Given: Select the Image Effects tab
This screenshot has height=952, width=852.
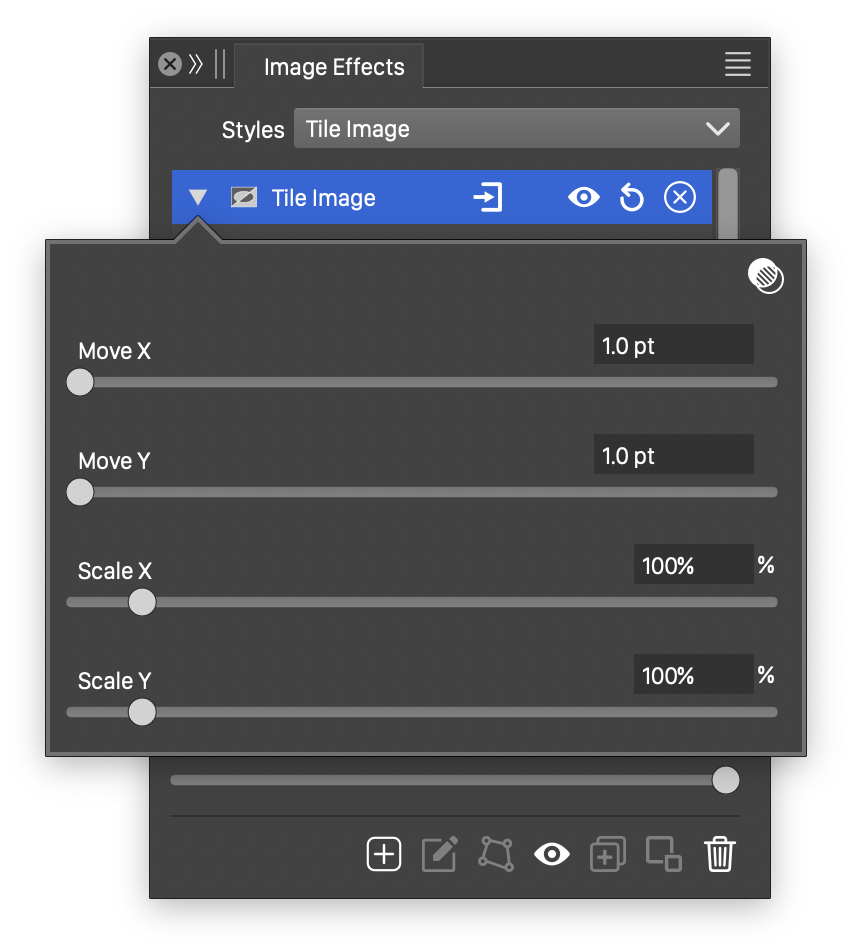Looking at the screenshot, I should (x=334, y=67).
